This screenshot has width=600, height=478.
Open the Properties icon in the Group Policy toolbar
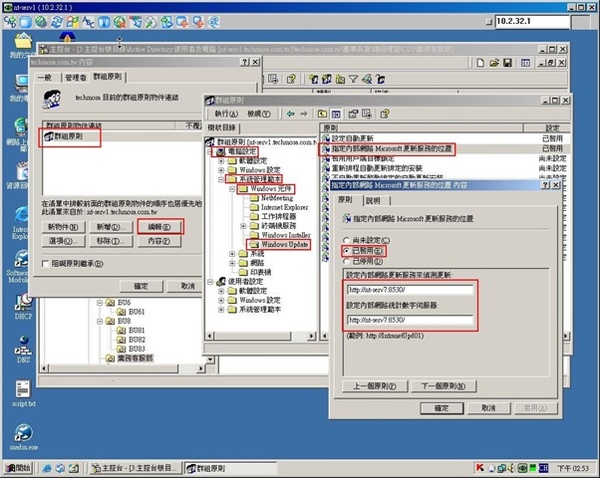353,114
